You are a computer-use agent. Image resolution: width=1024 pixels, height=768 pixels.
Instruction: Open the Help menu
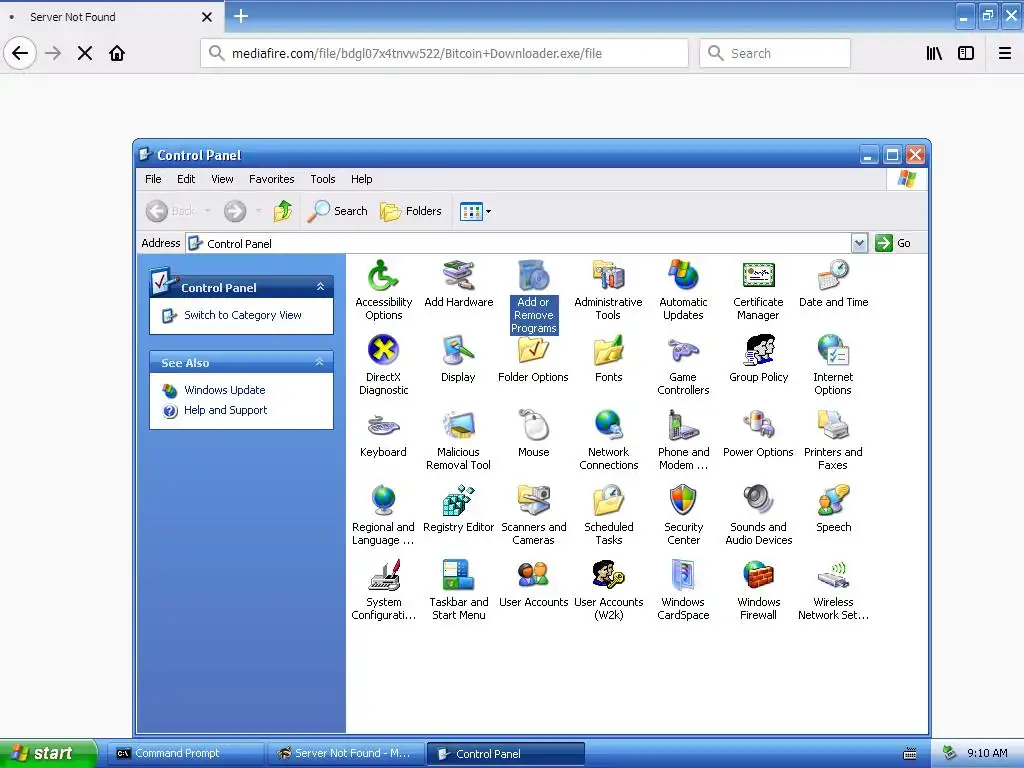(361, 179)
